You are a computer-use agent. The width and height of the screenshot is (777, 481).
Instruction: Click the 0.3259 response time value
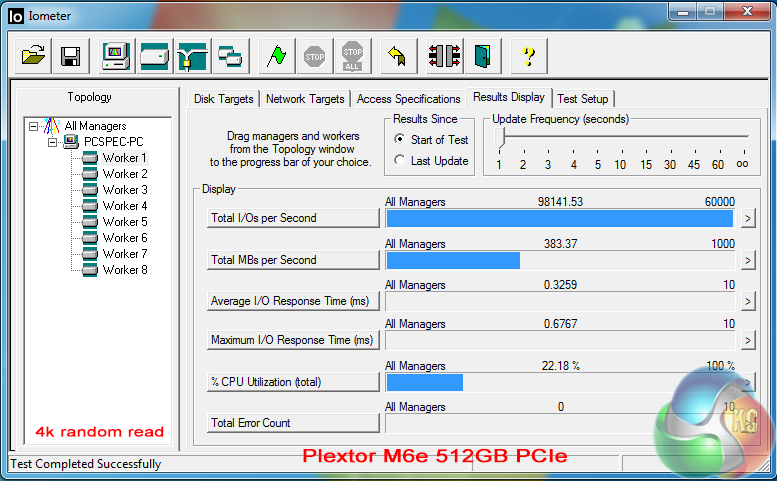(560, 285)
